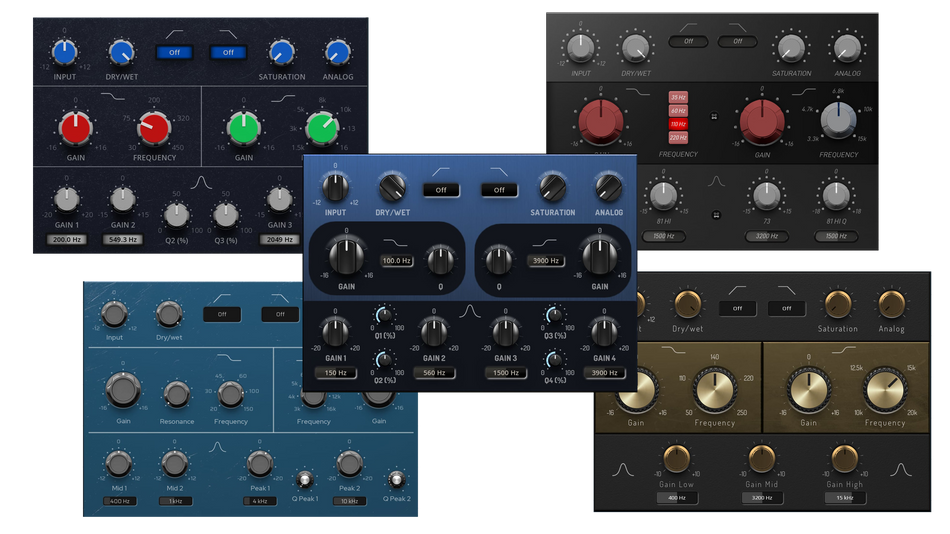Screen dimensions: 950x534
Task: Click the bell curve icon in the gray skin
Action: click(716, 181)
